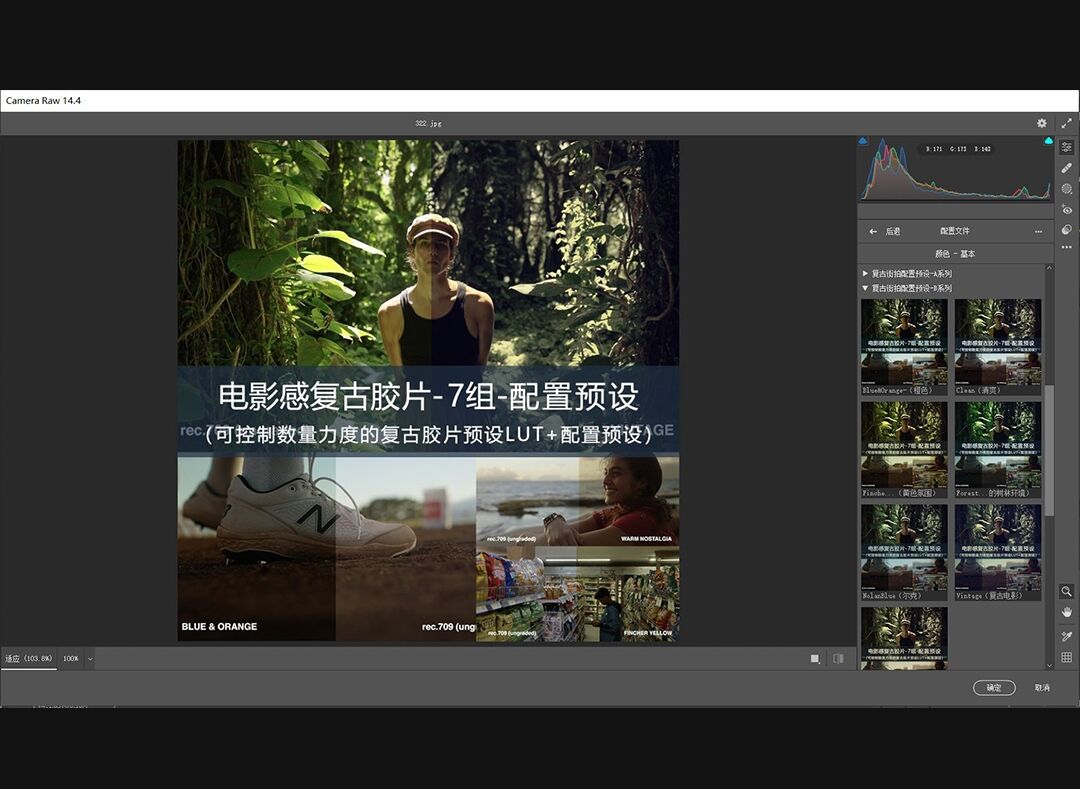Cancel with the 取消 button

1042,687
